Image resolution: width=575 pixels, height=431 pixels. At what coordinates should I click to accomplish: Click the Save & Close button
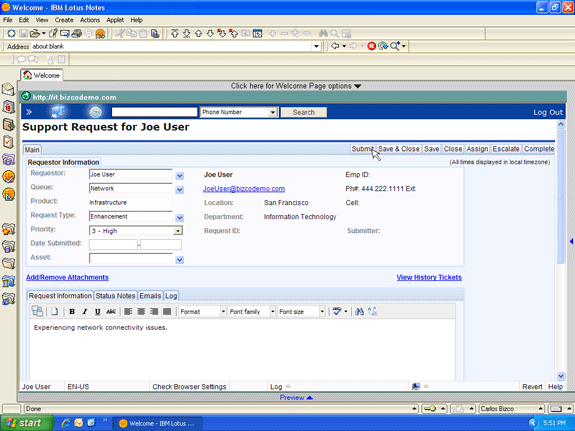(x=399, y=149)
